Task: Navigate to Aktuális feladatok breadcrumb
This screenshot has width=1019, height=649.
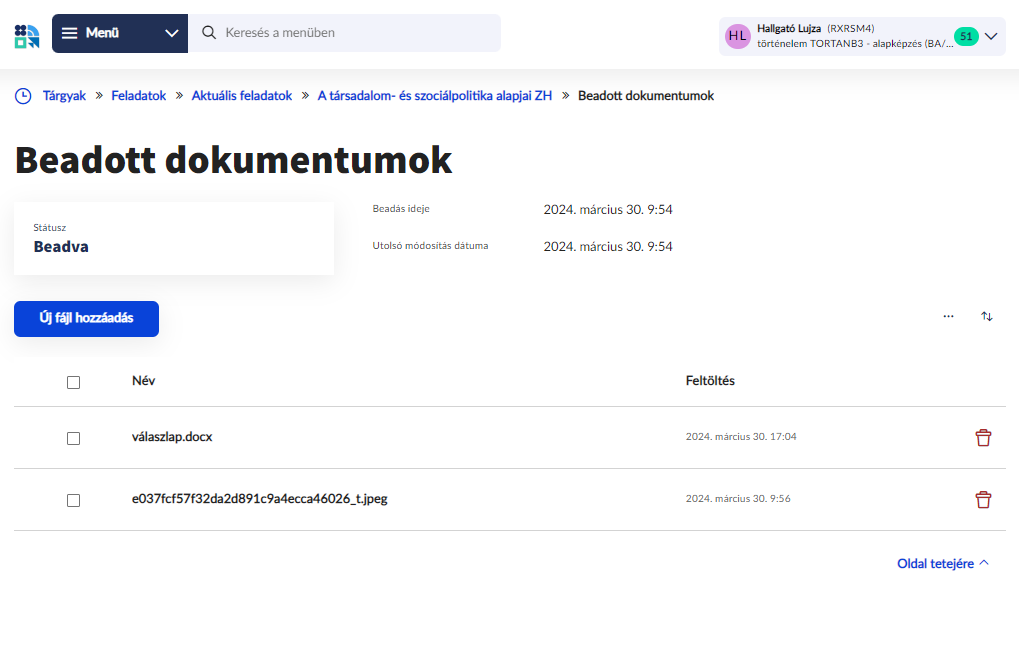Action: click(x=242, y=95)
